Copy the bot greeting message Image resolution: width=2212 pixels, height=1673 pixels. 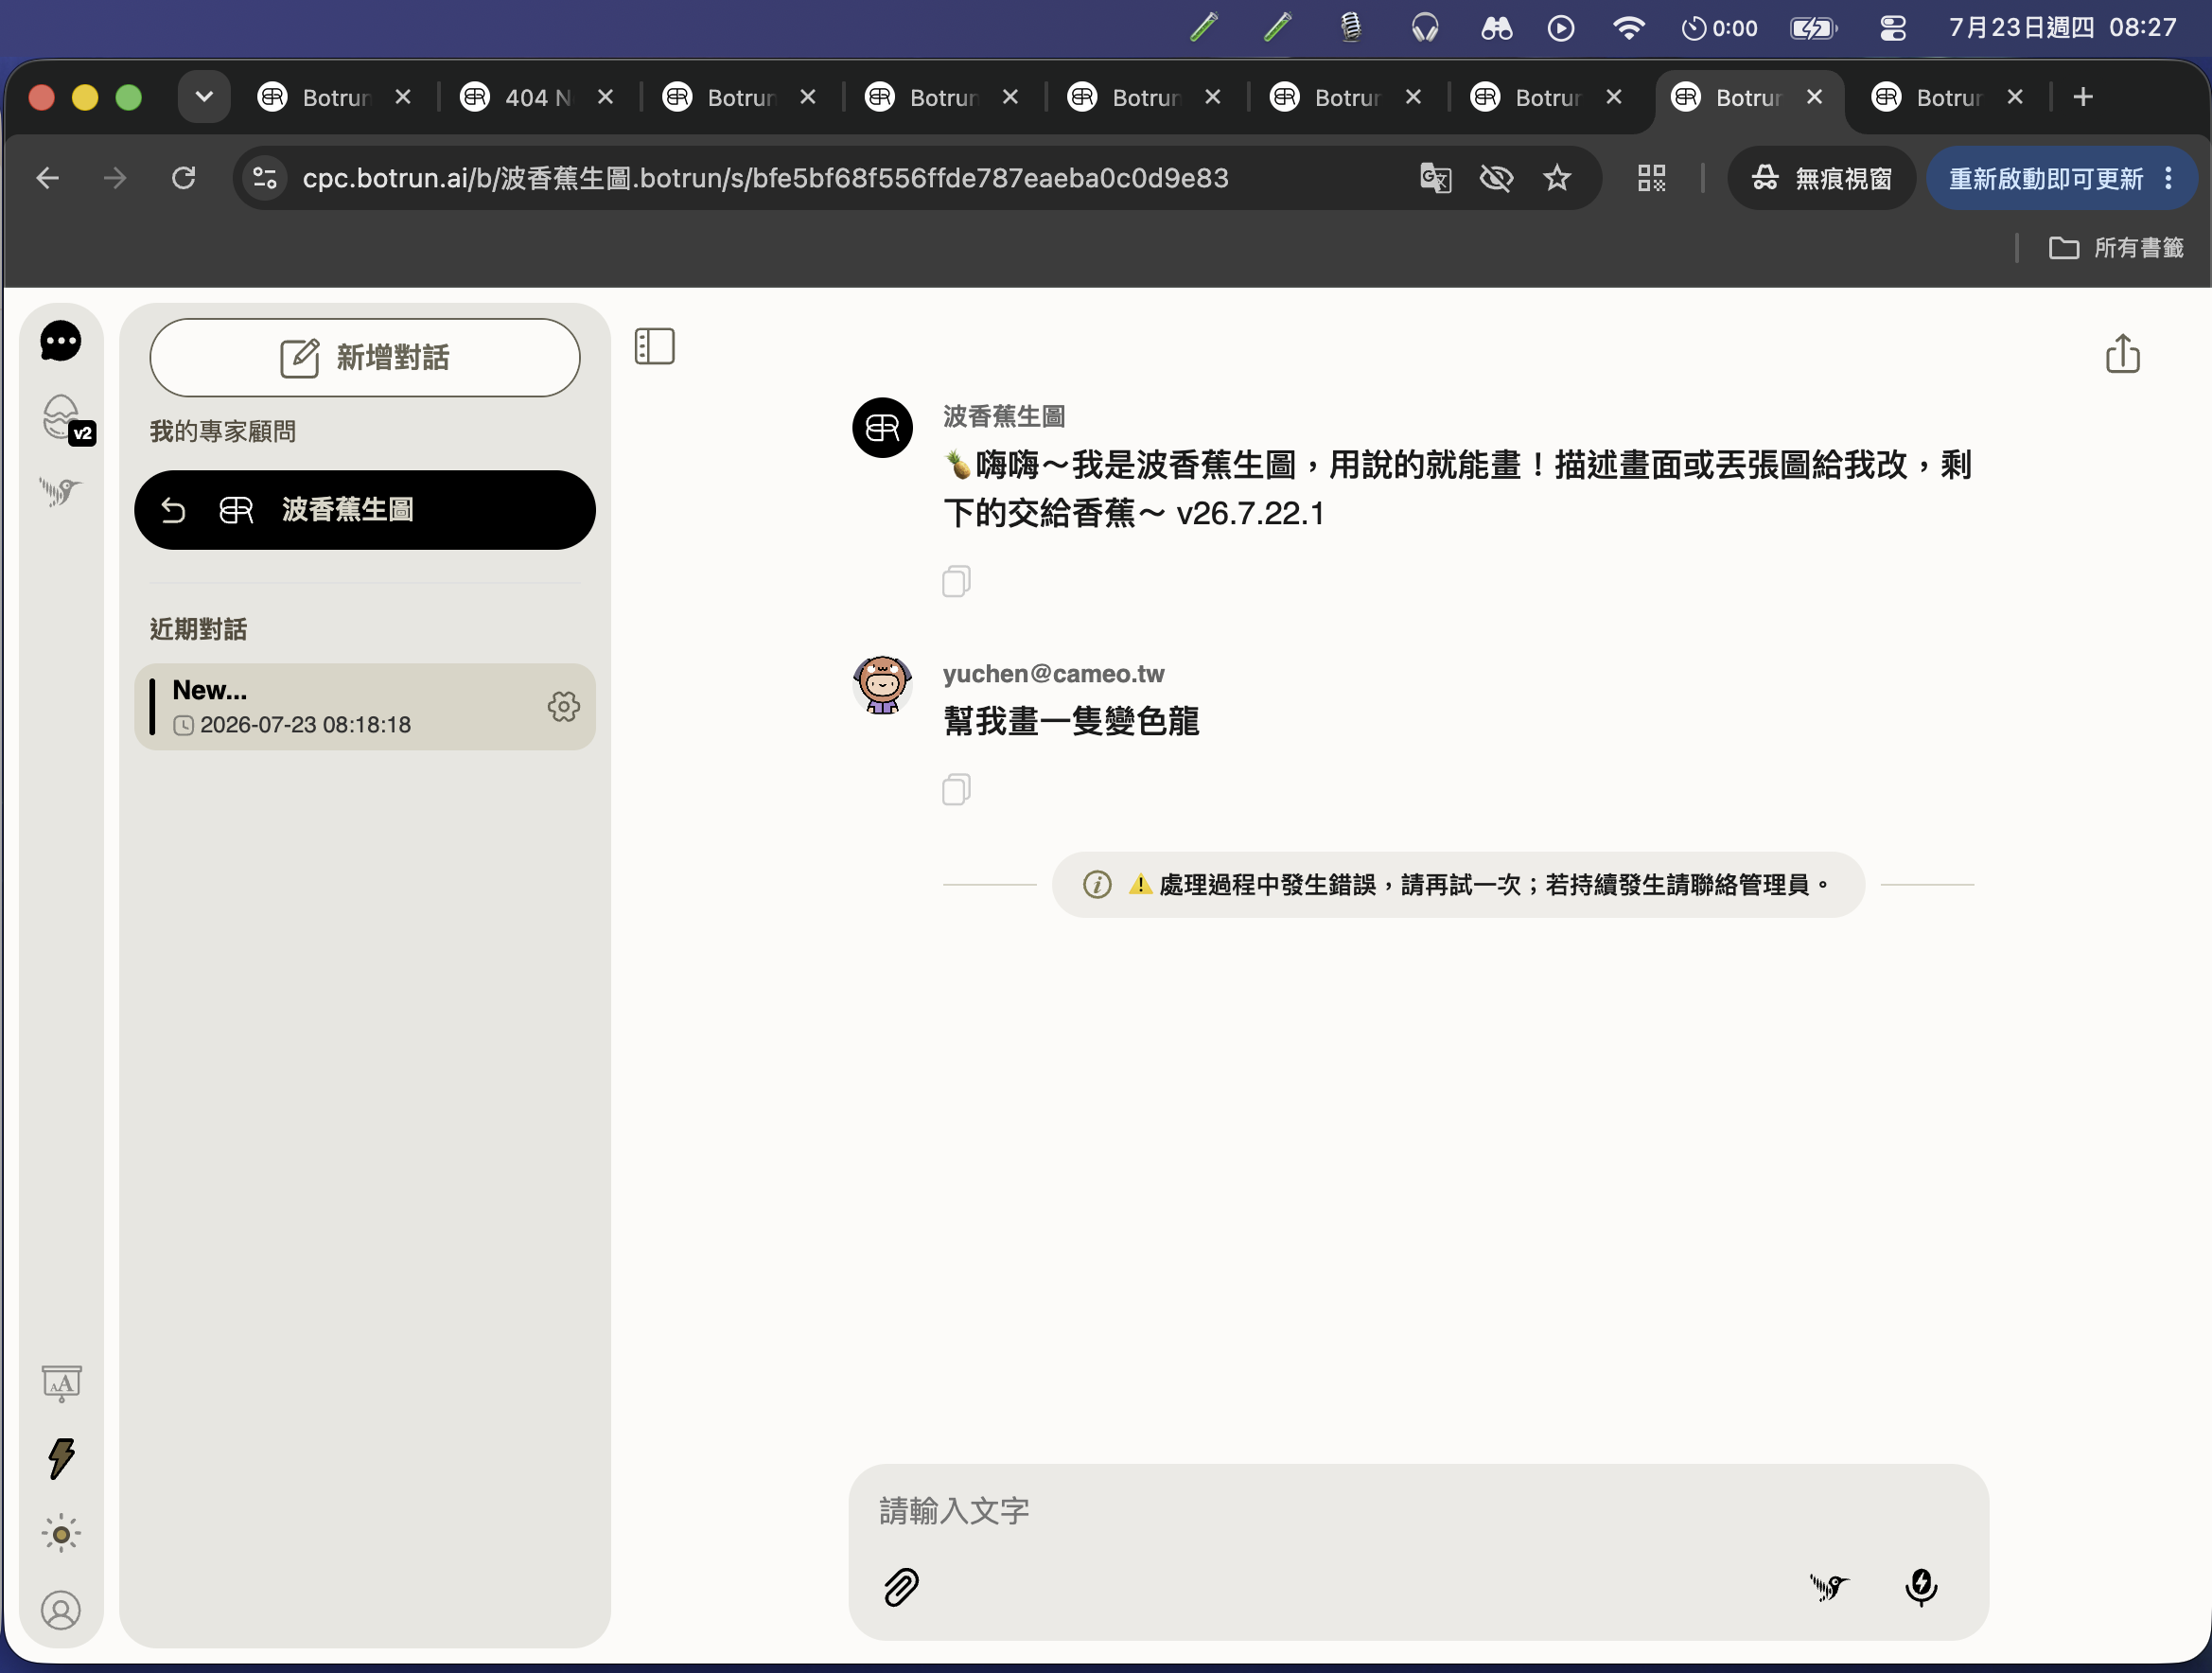tap(956, 581)
